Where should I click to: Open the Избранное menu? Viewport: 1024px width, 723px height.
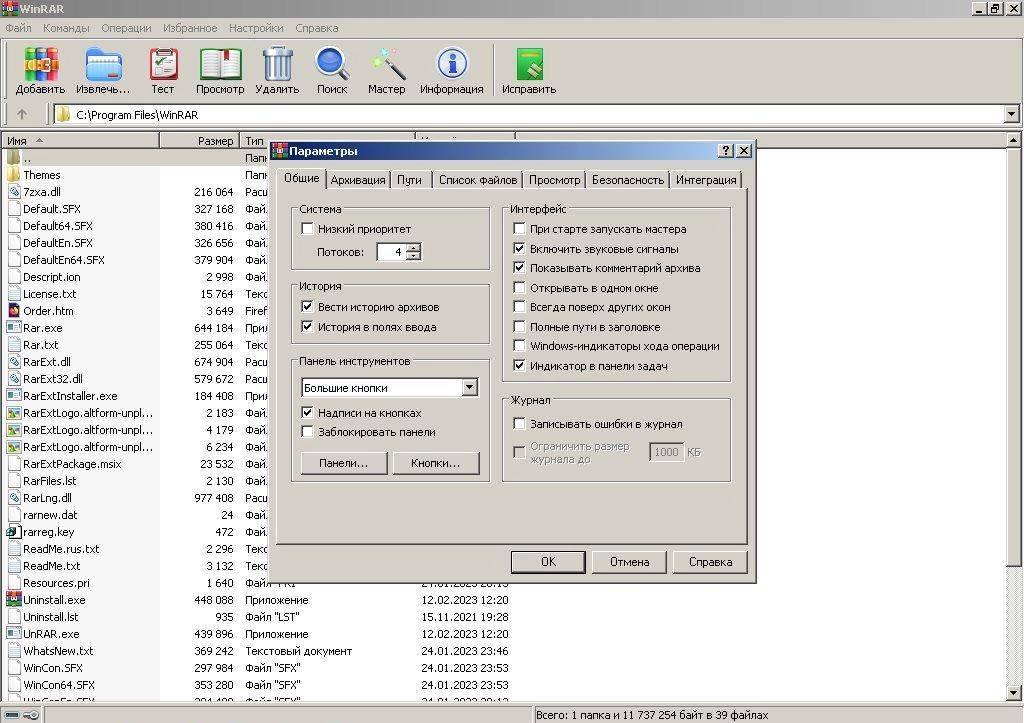click(x=190, y=28)
